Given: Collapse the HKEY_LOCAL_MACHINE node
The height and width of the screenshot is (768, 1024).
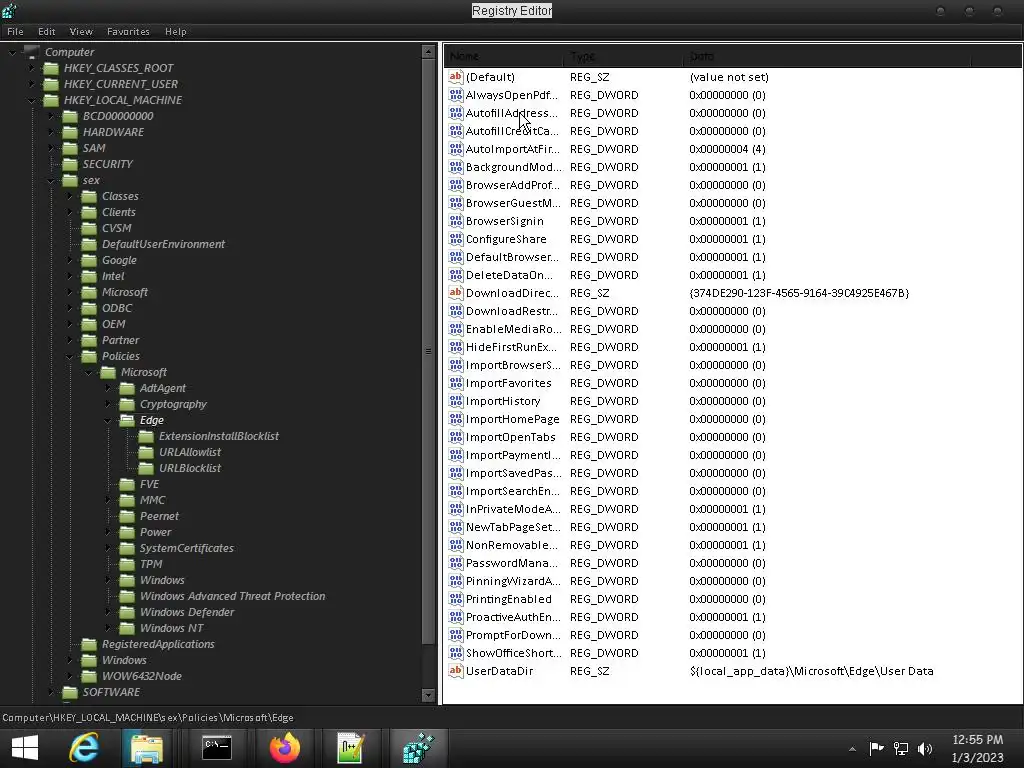Looking at the screenshot, I should tap(31, 100).
